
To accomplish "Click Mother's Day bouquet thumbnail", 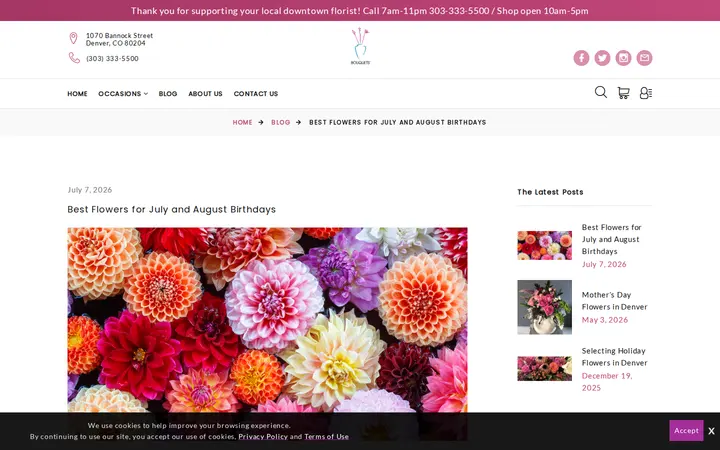I will [545, 307].
